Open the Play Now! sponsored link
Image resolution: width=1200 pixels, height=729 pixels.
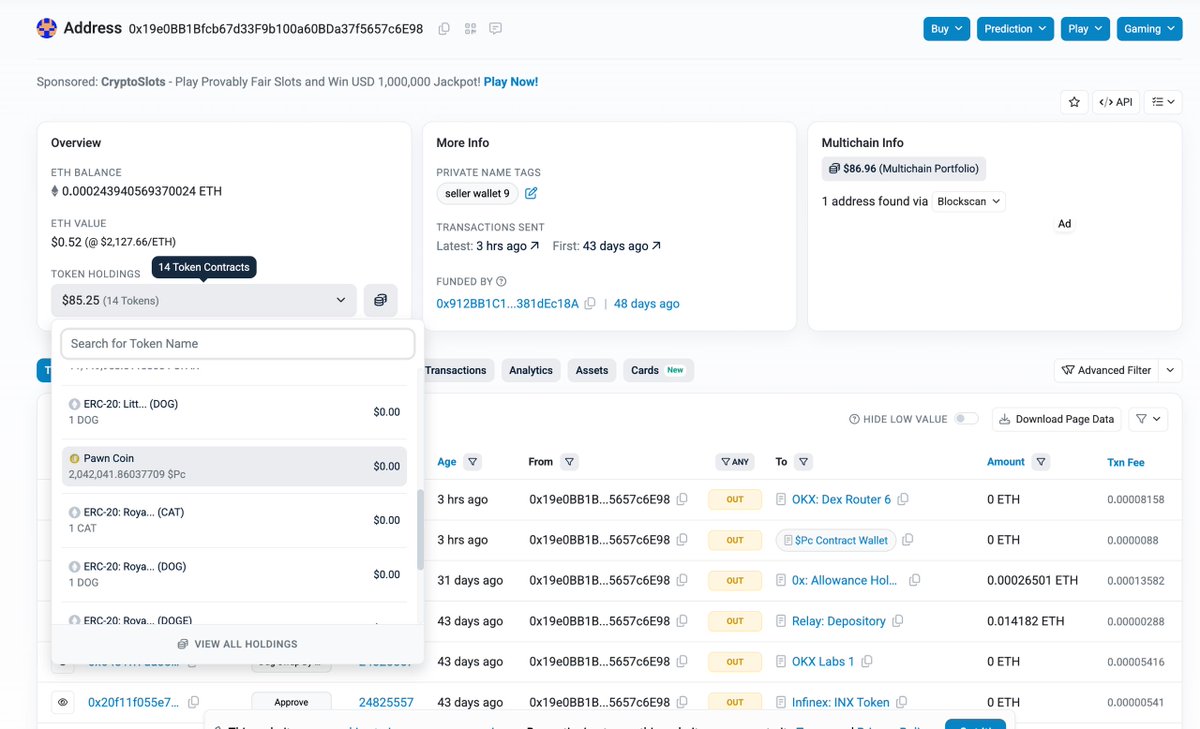(x=511, y=82)
